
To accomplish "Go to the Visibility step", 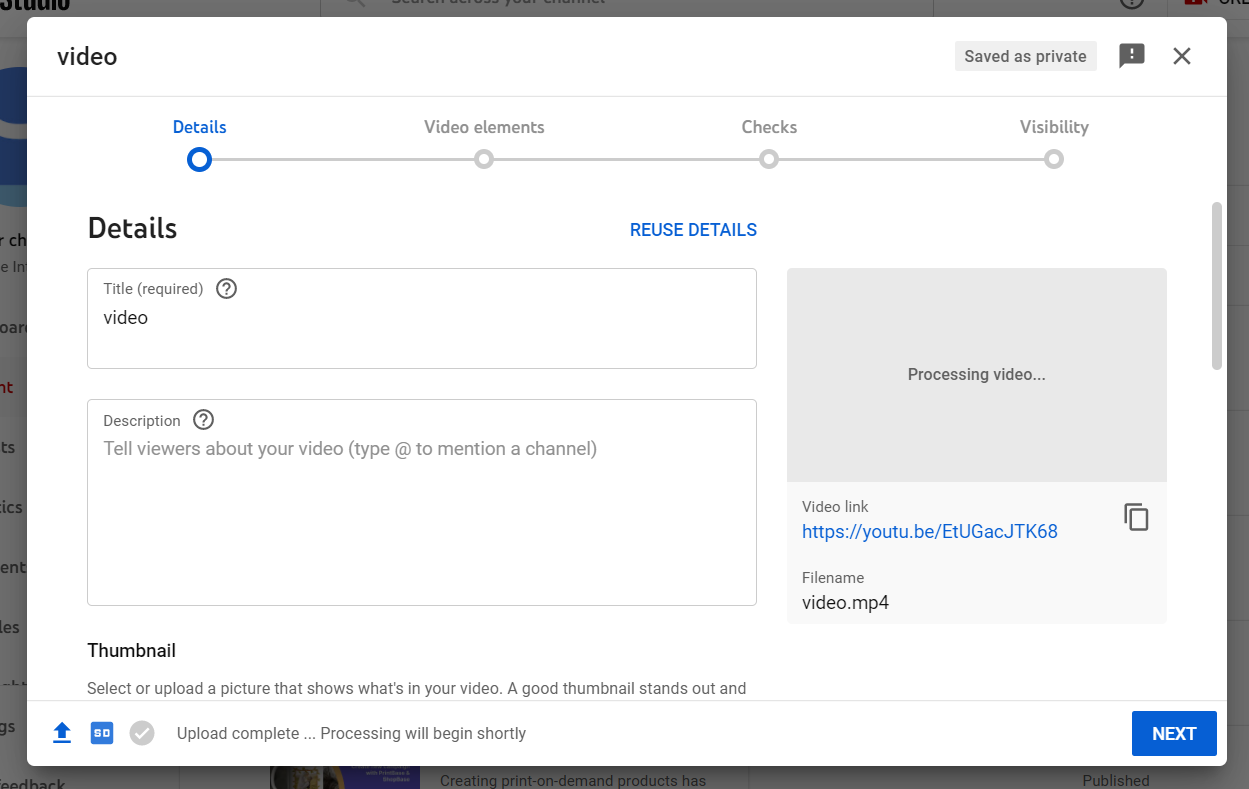I will (1054, 127).
